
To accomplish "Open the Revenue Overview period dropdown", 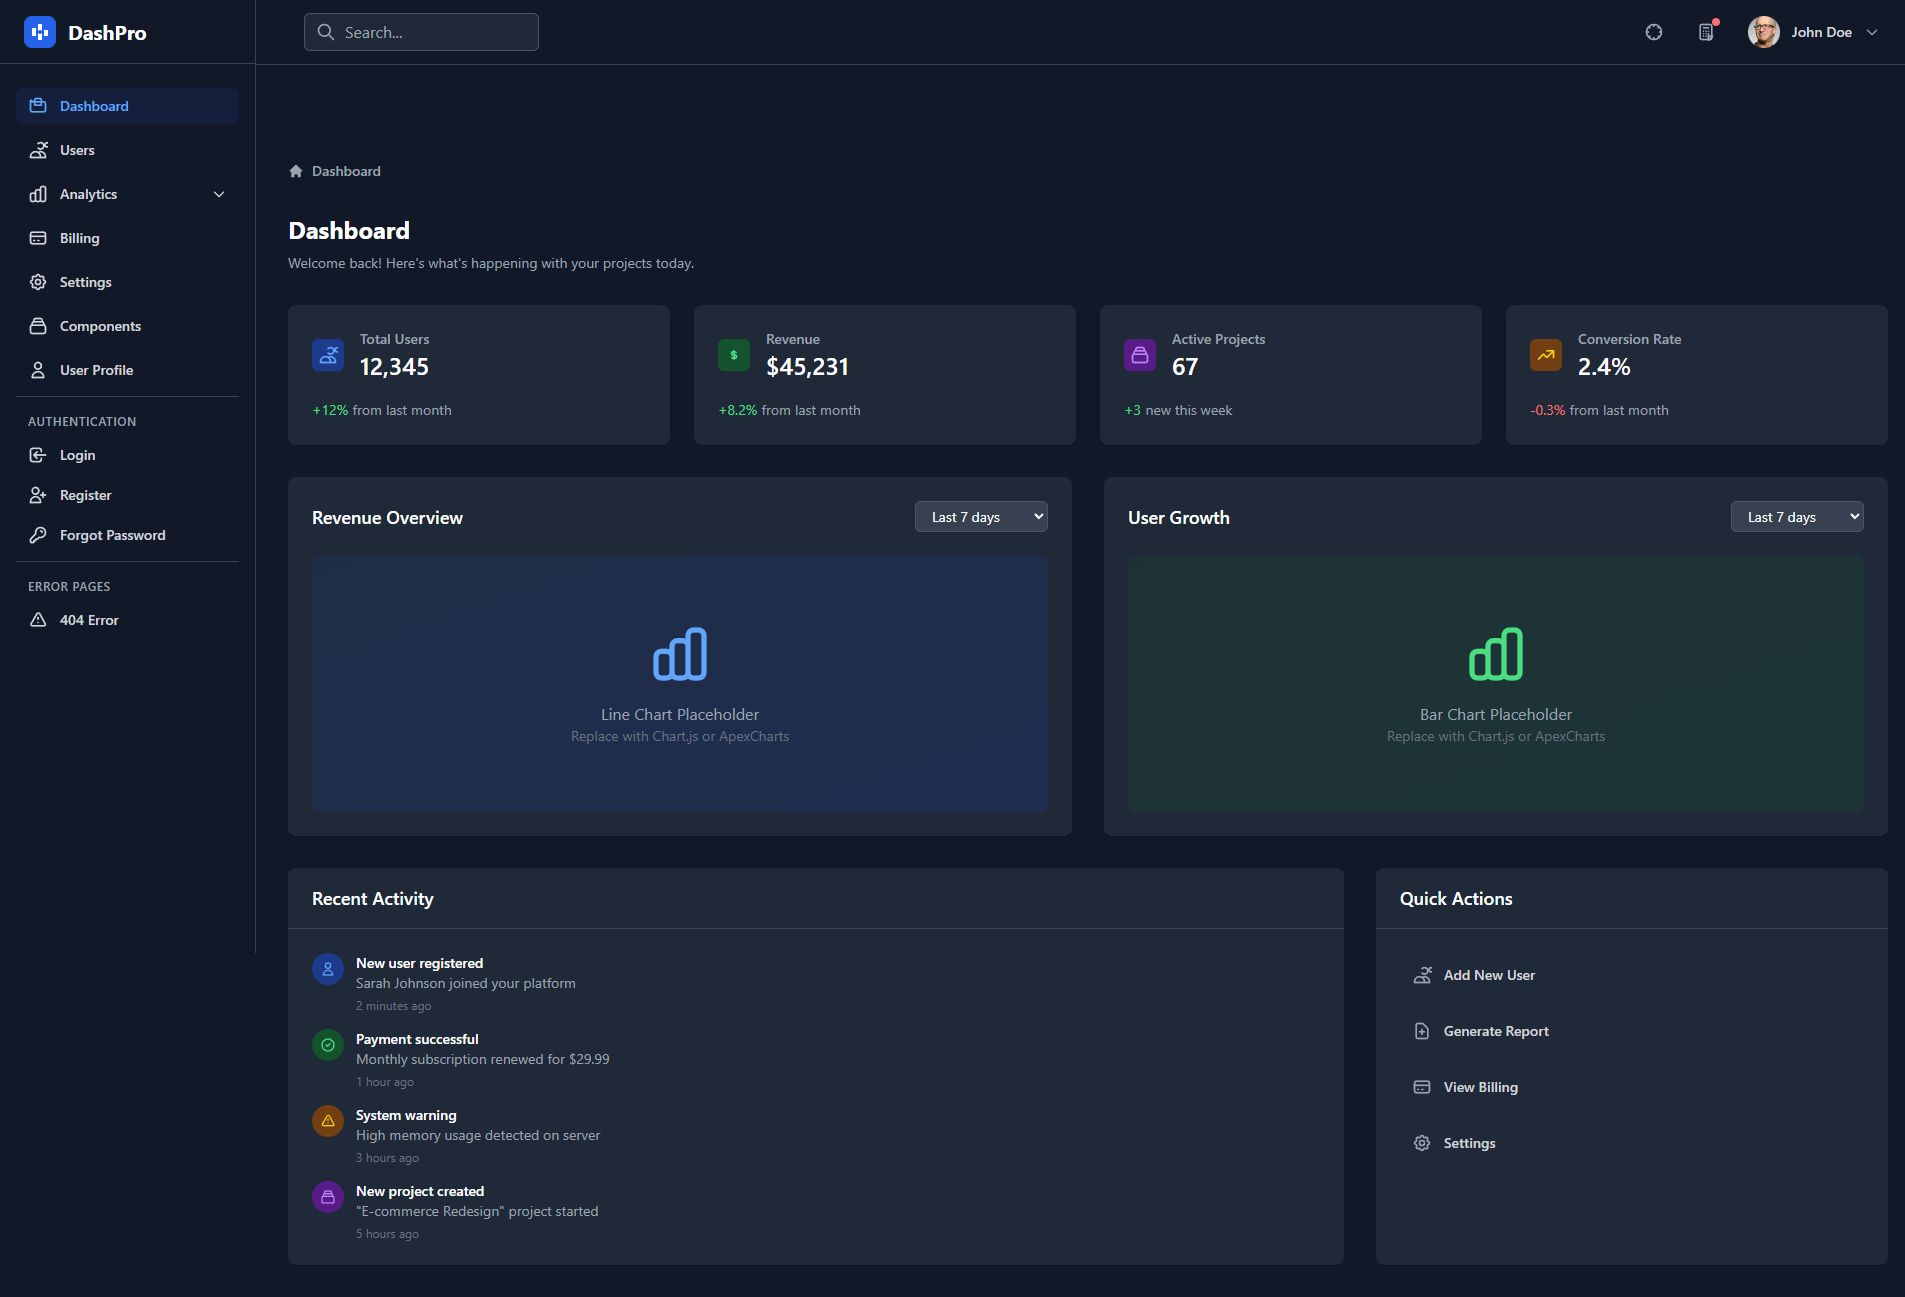I will coord(980,517).
